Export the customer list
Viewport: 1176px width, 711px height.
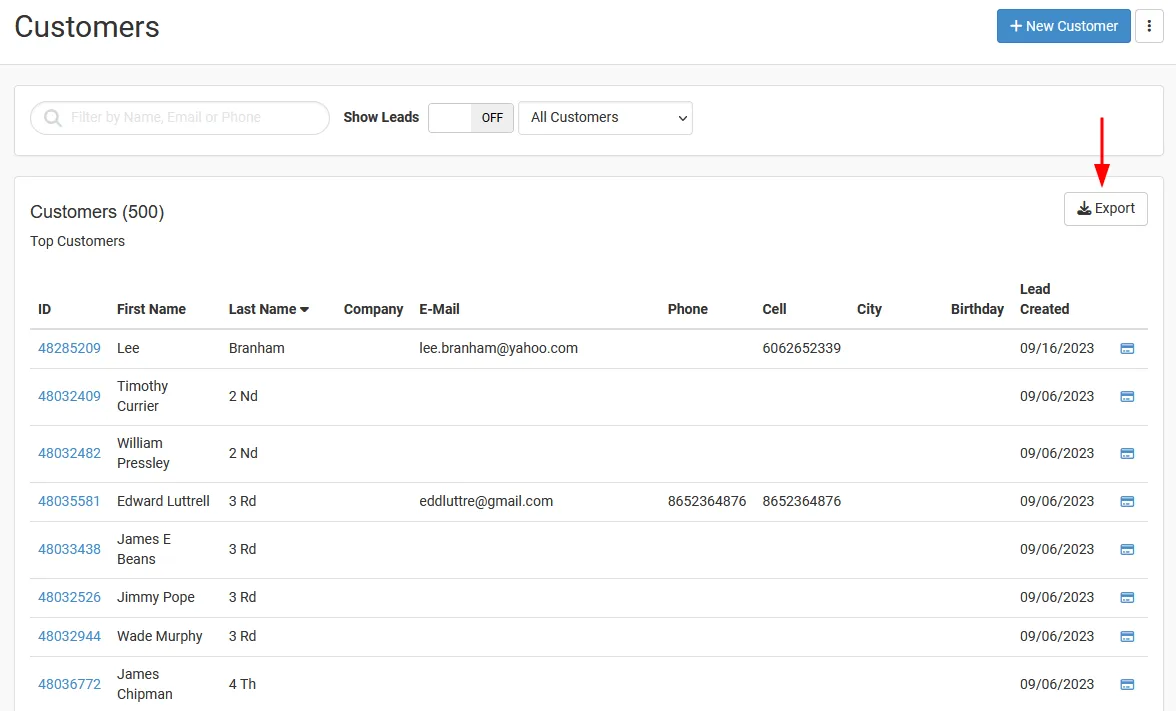(1106, 208)
